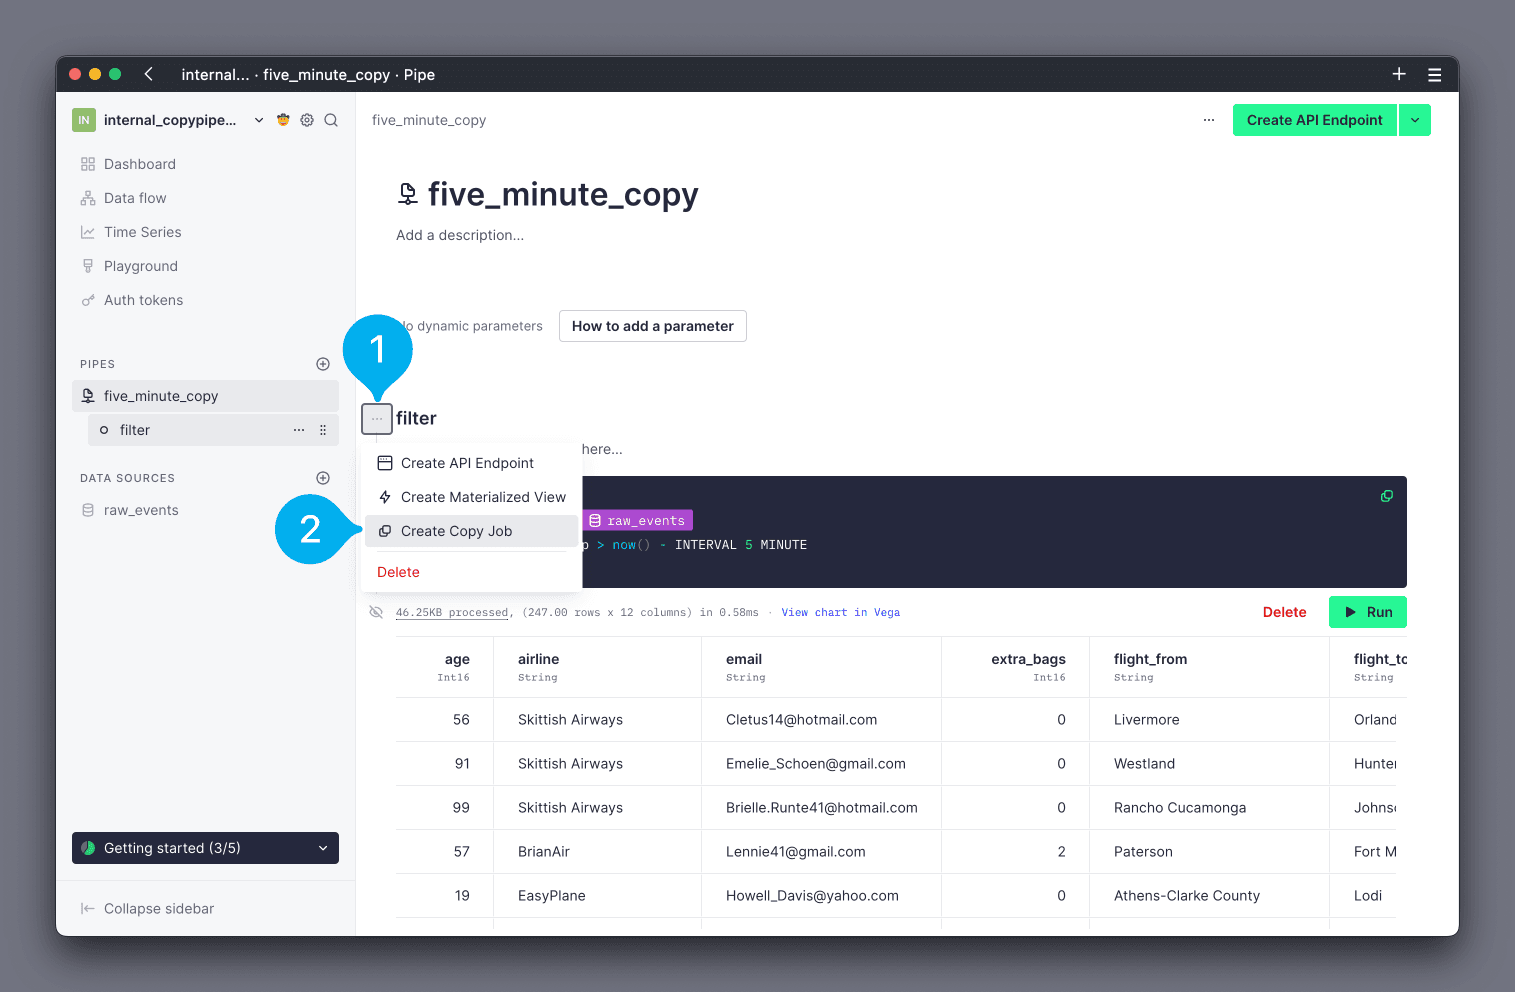Viewport: 1515px width, 992px height.
Task: Select Create Copy Job from menu
Action: click(457, 531)
